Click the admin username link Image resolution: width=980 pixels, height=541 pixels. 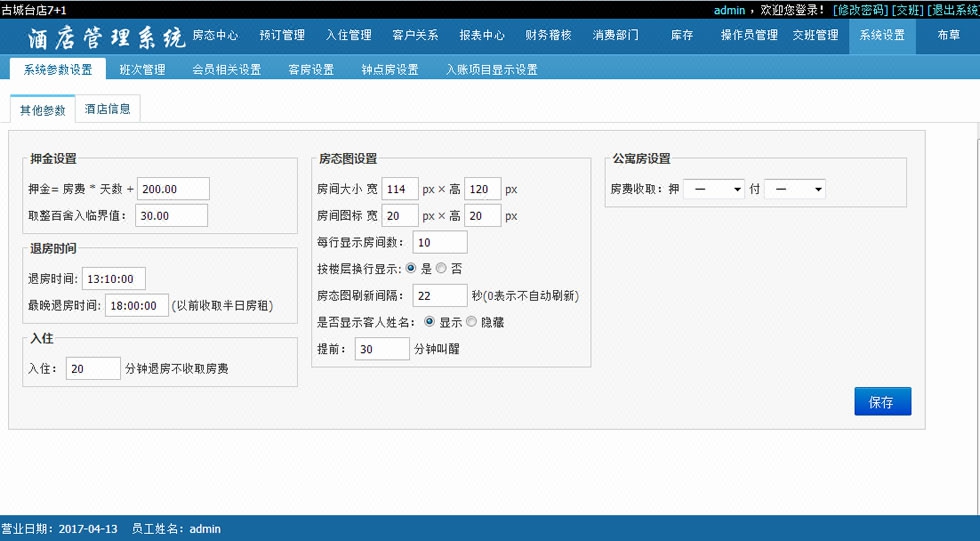(729, 10)
